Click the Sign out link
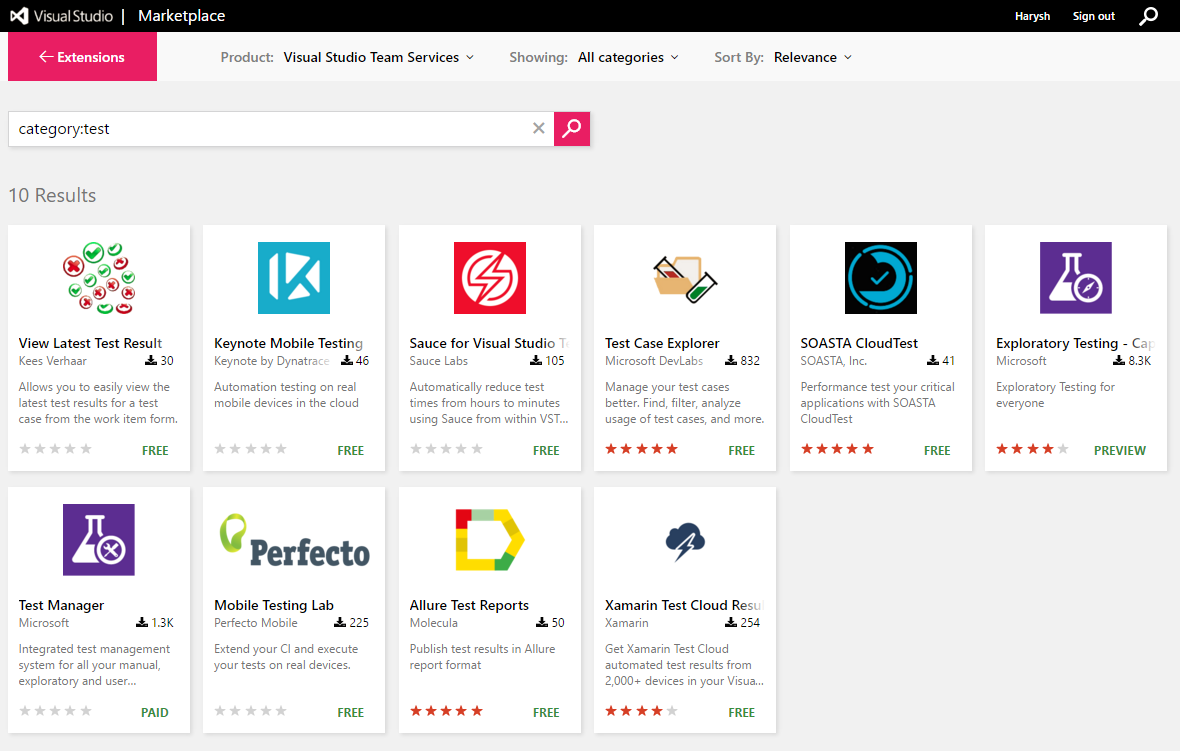The width and height of the screenshot is (1180, 751). [1093, 16]
